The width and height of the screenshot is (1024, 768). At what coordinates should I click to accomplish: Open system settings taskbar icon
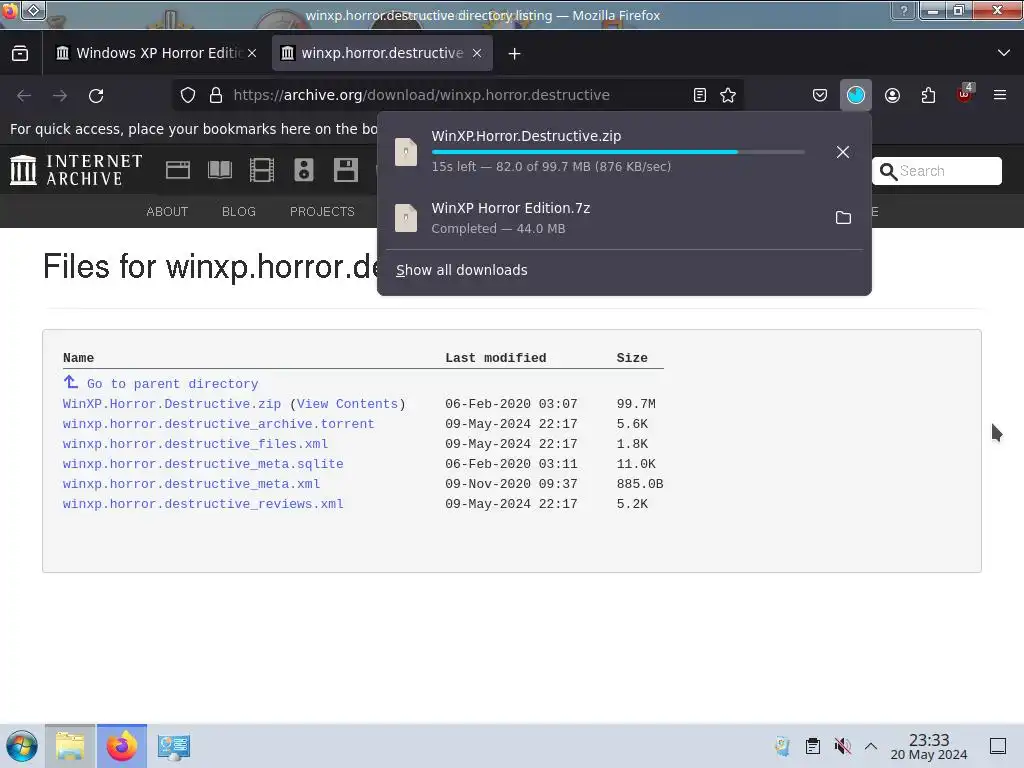click(174, 746)
